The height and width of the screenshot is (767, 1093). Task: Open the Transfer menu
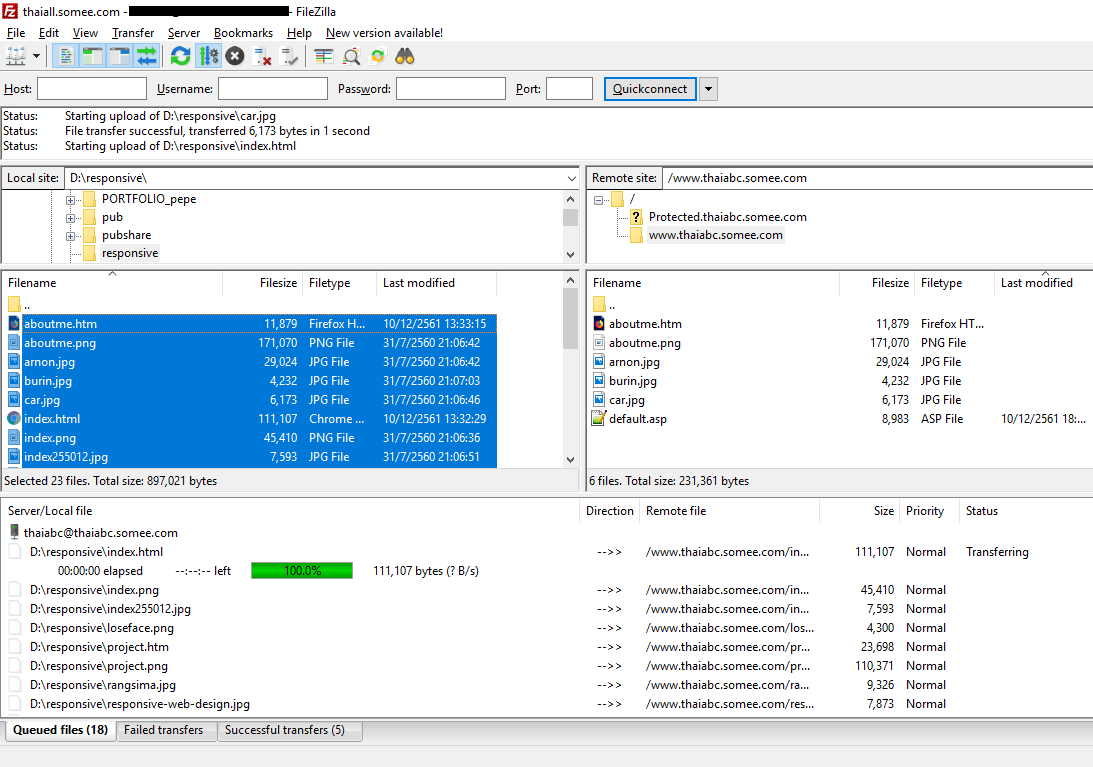click(x=132, y=33)
